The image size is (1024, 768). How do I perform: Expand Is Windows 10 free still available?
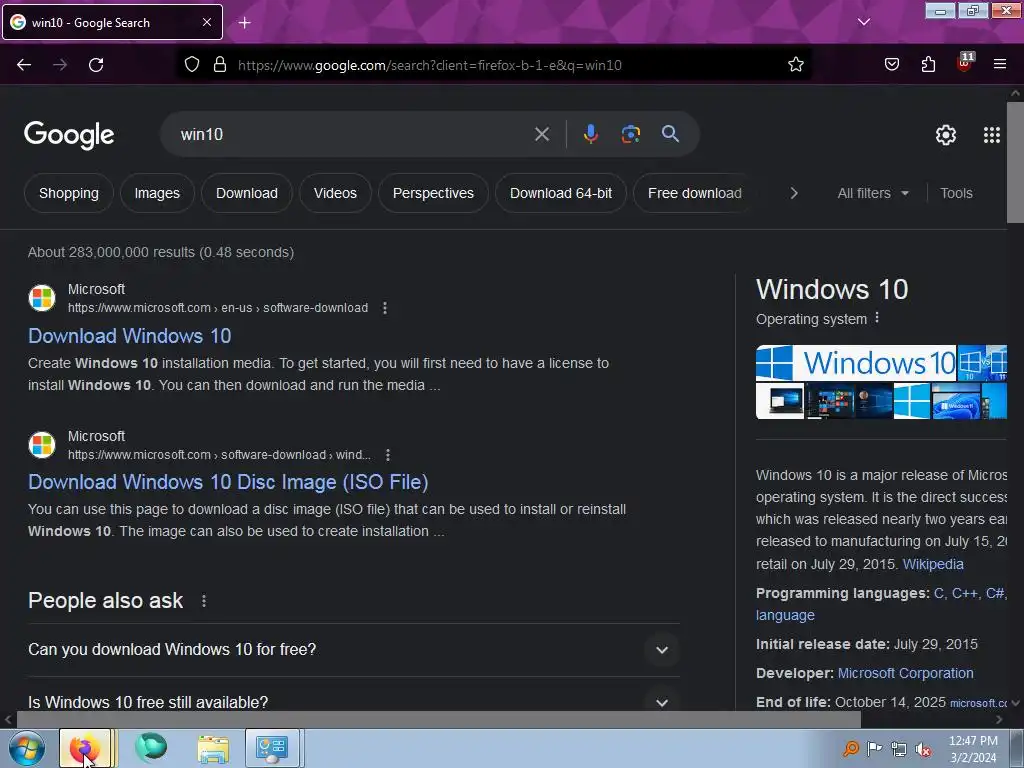(x=353, y=703)
